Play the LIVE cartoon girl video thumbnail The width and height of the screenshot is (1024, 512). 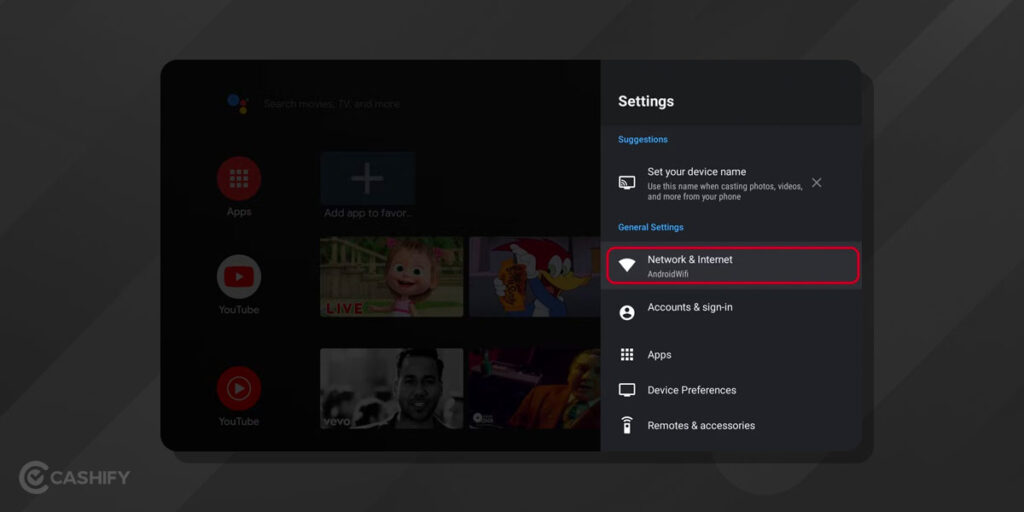pyautogui.click(x=391, y=277)
